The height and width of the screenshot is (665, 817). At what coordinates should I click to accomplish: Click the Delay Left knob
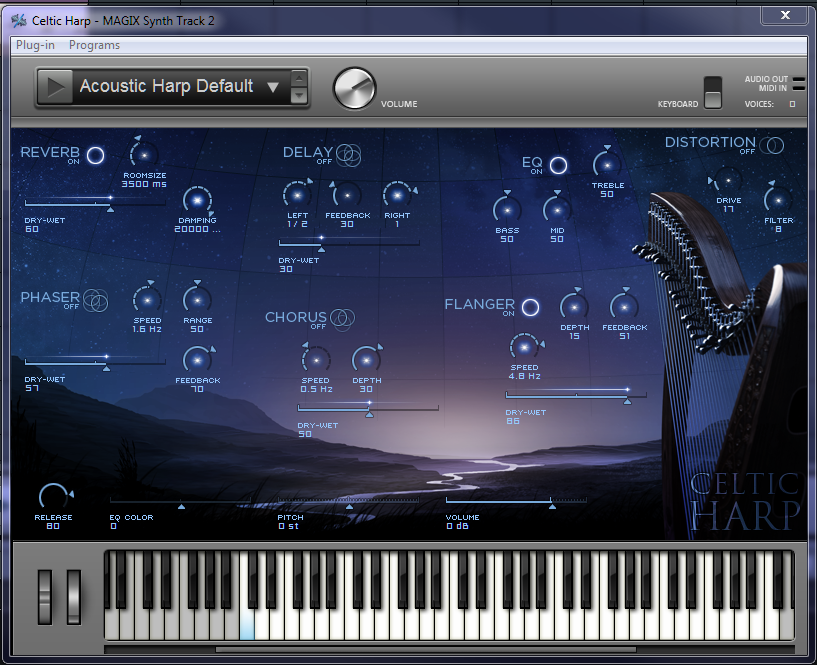[x=298, y=195]
